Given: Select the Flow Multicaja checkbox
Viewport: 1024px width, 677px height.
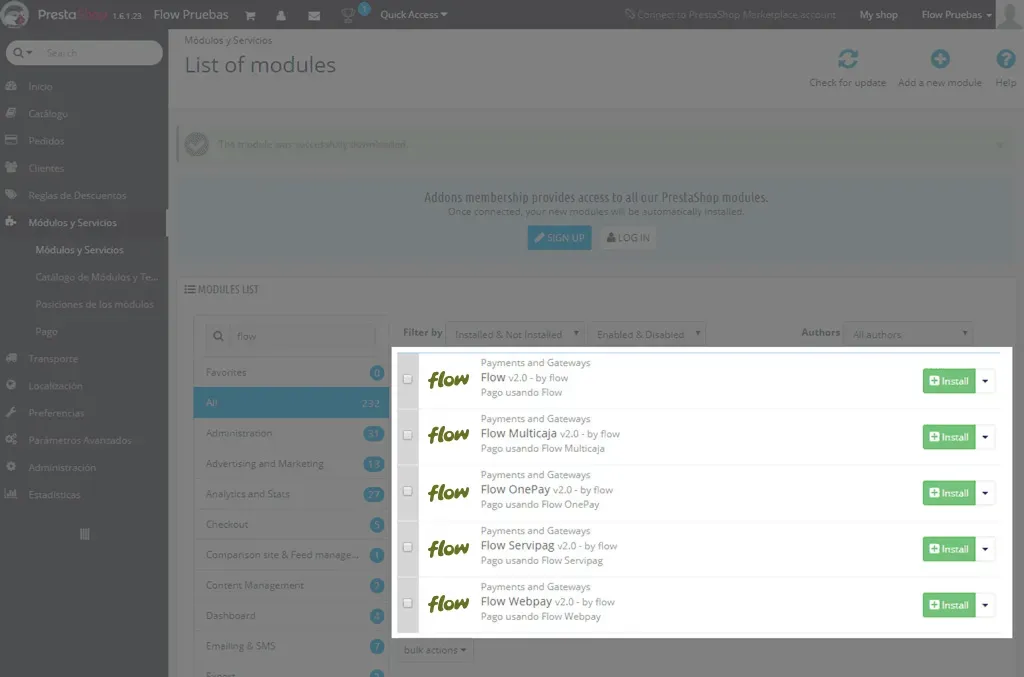Looking at the screenshot, I should [x=408, y=435].
